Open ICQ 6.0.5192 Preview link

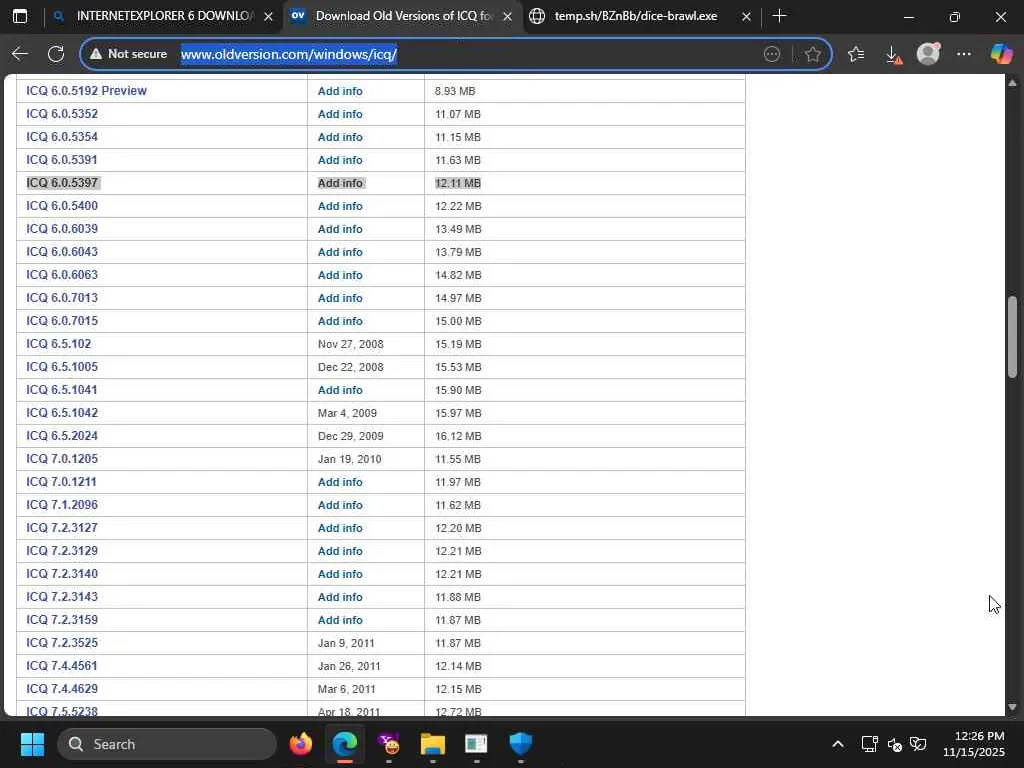click(x=86, y=91)
